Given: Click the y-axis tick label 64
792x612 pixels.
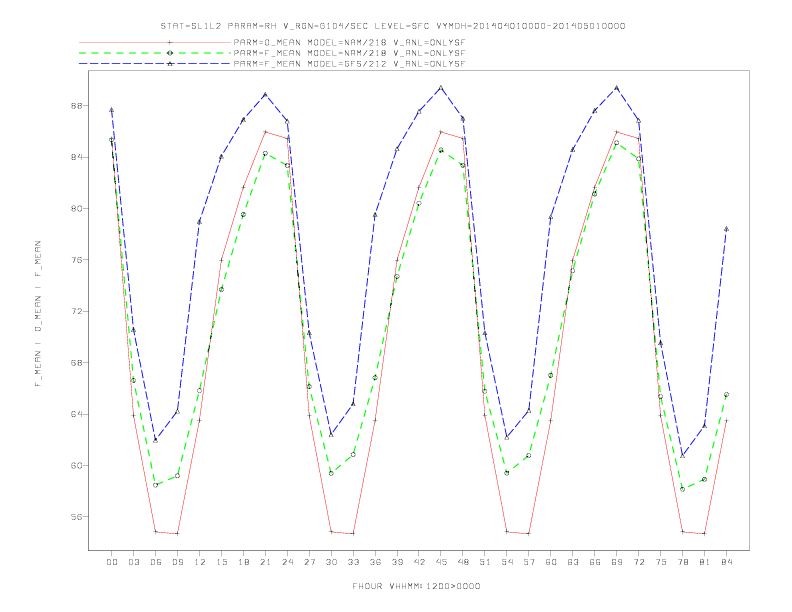Looking at the screenshot, I should [x=76, y=414].
